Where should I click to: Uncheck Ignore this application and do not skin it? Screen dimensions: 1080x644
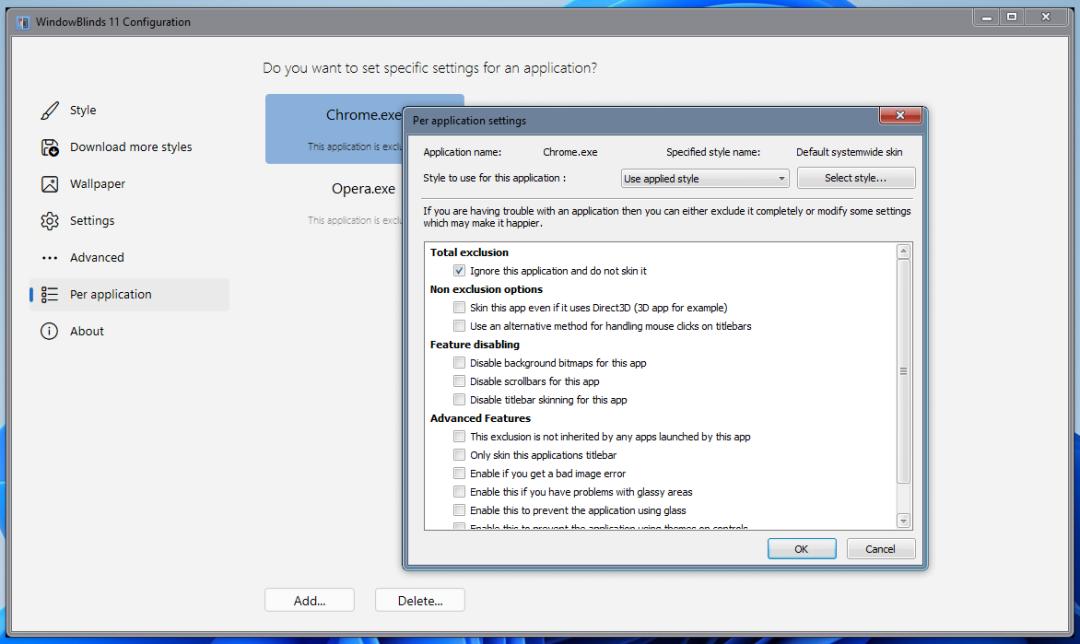(x=460, y=270)
